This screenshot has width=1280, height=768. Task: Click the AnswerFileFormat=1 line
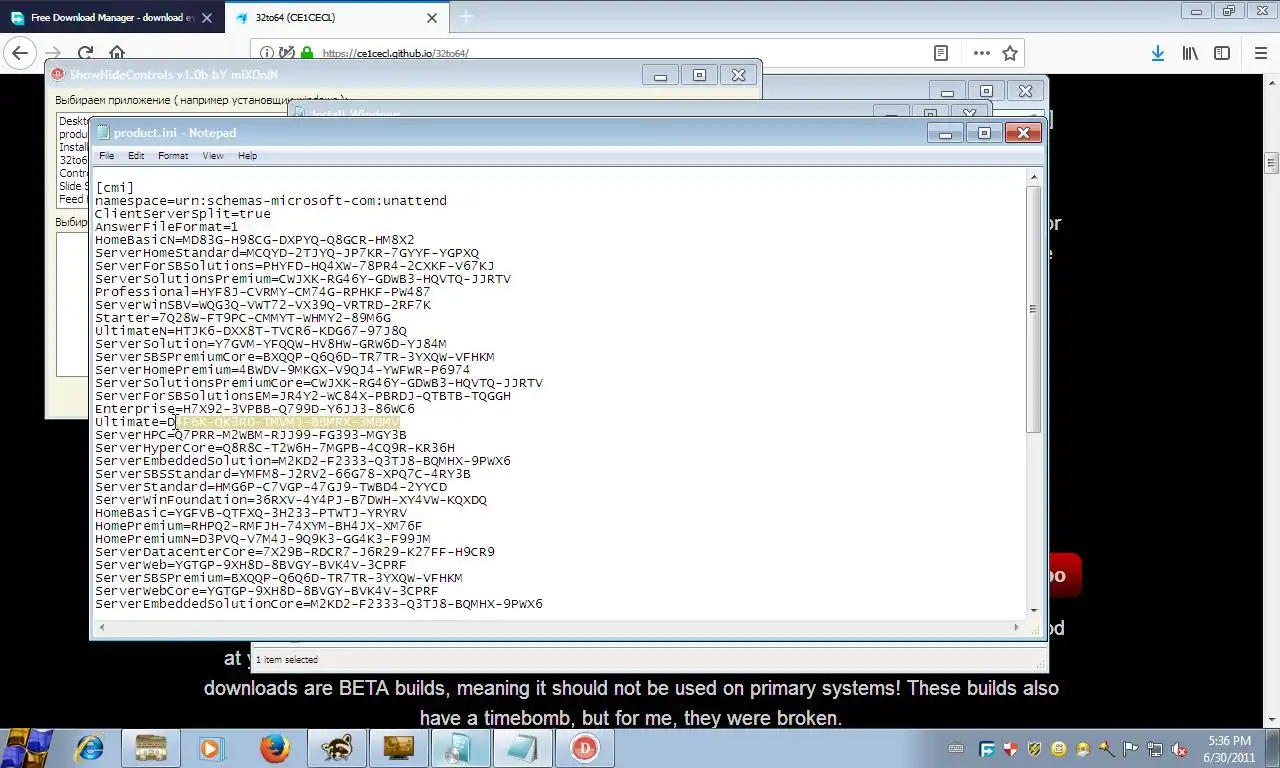(x=166, y=227)
